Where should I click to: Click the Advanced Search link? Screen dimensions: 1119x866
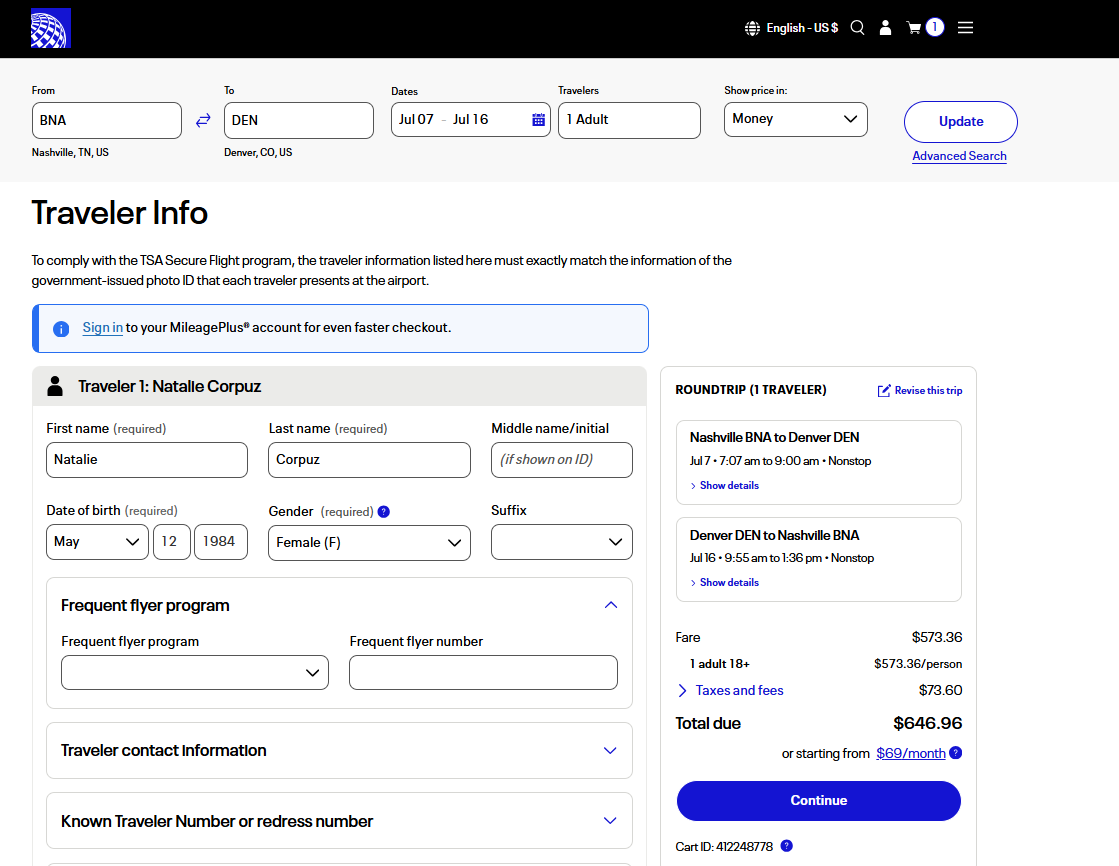[x=959, y=156]
